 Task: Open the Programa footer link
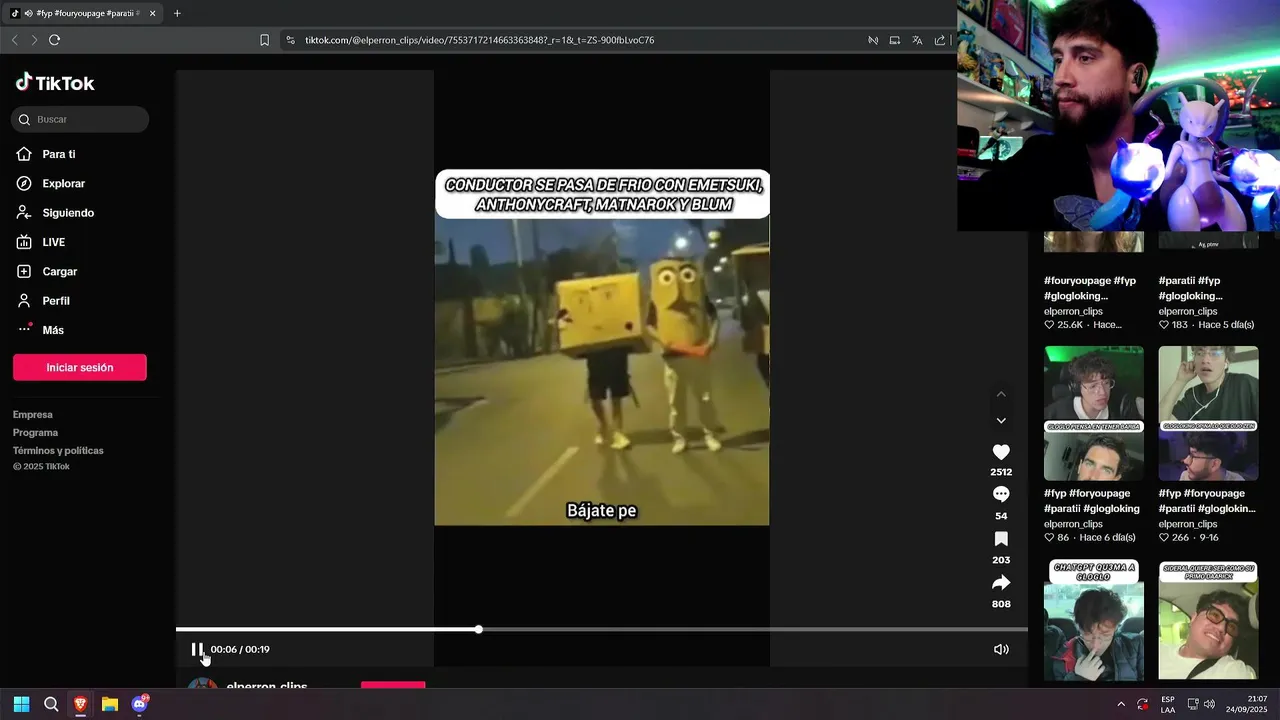pyautogui.click(x=35, y=433)
